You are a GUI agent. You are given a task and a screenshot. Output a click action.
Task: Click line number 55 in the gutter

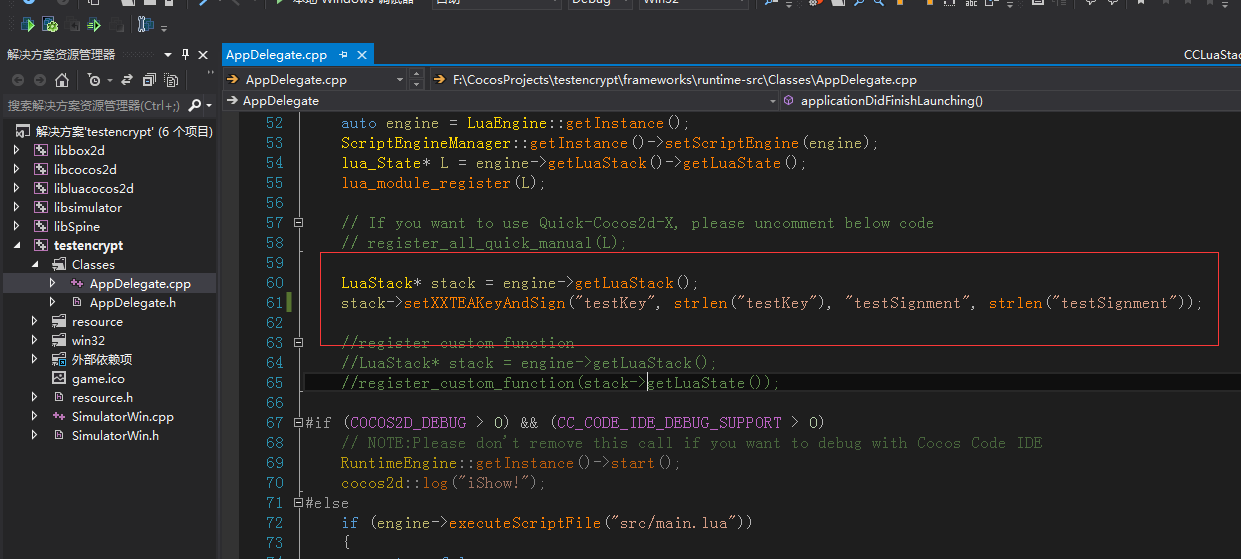click(x=274, y=183)
